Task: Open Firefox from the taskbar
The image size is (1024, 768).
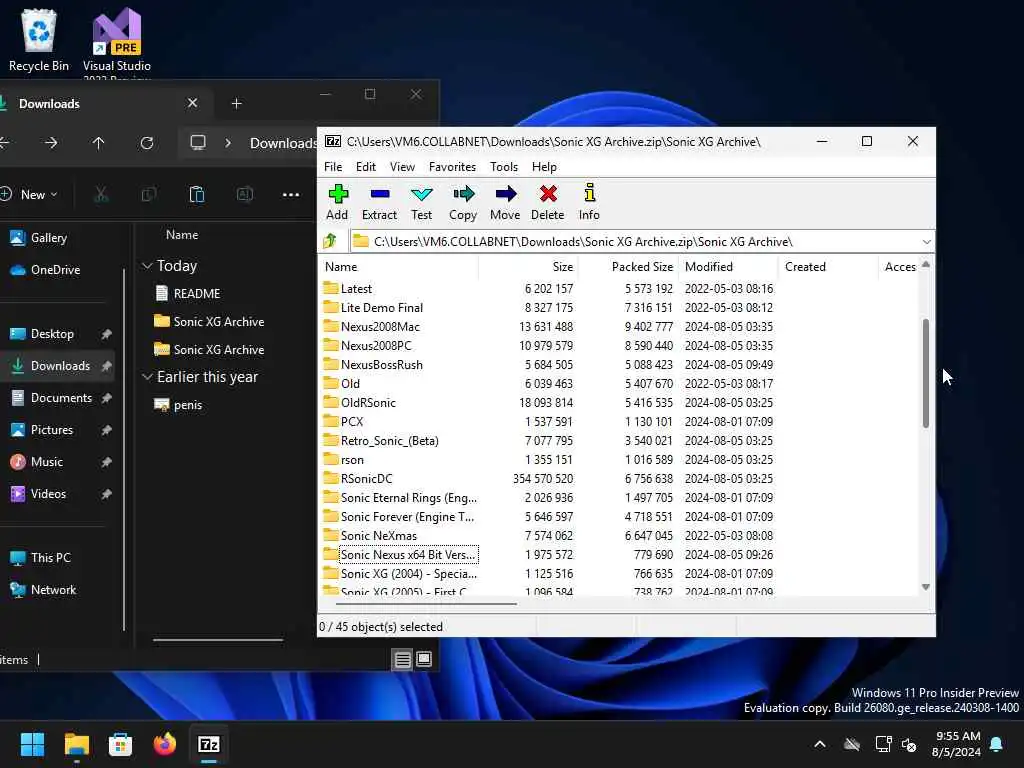Action: (x=165, y=744)
